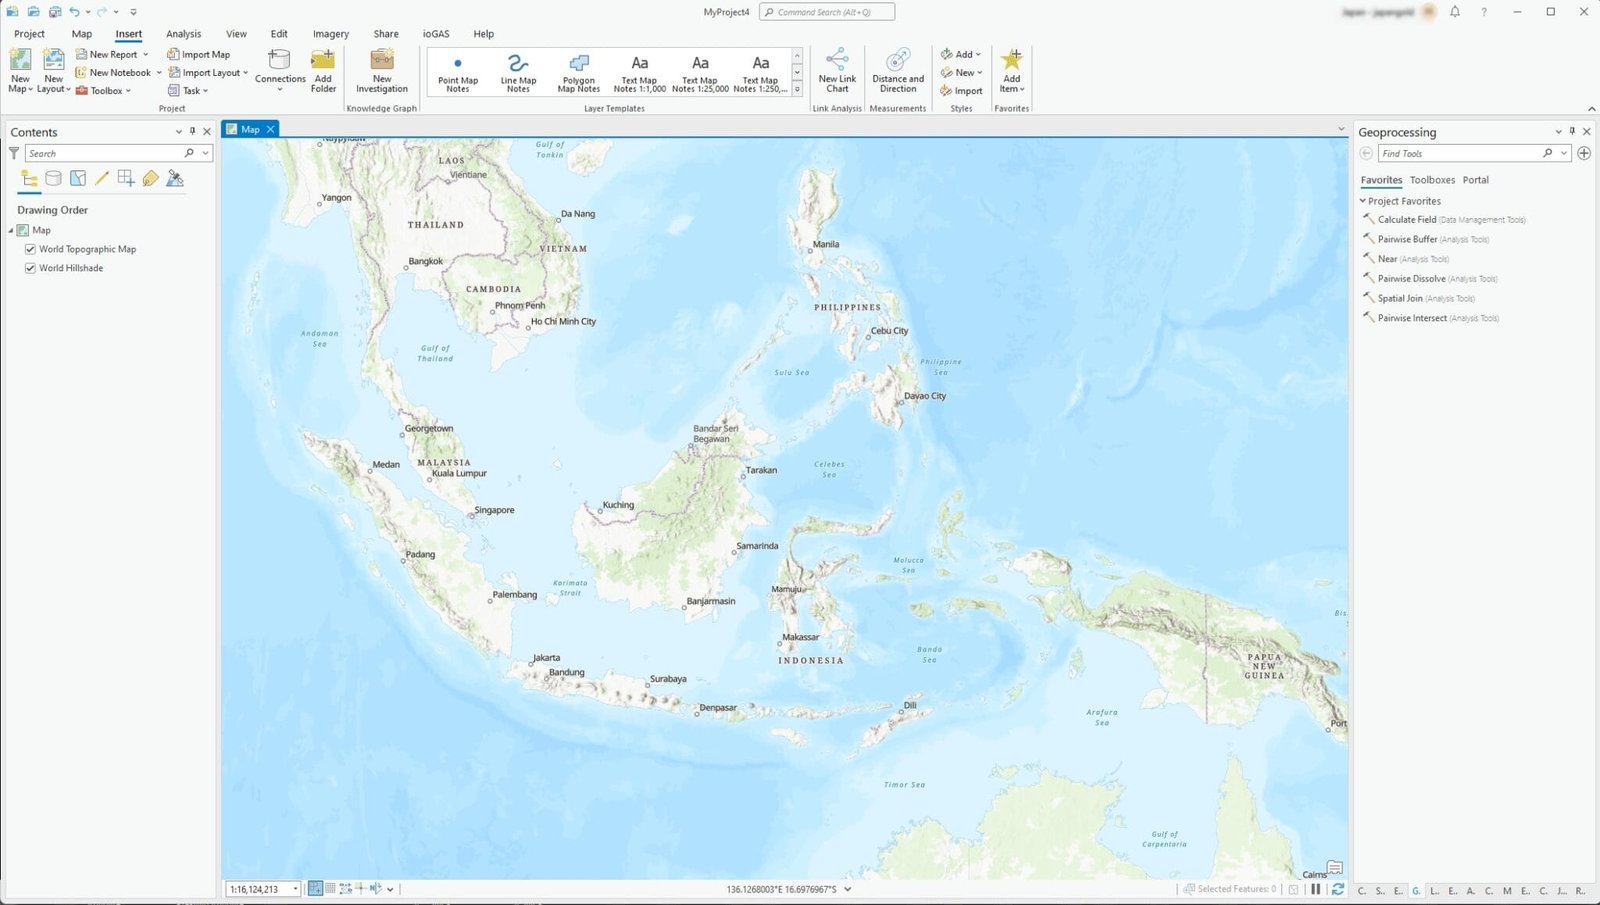The height and width of the screenshot is (905, 1600).
Task: Uncheck the World Topographic Map layer
Action: point(30,248)
